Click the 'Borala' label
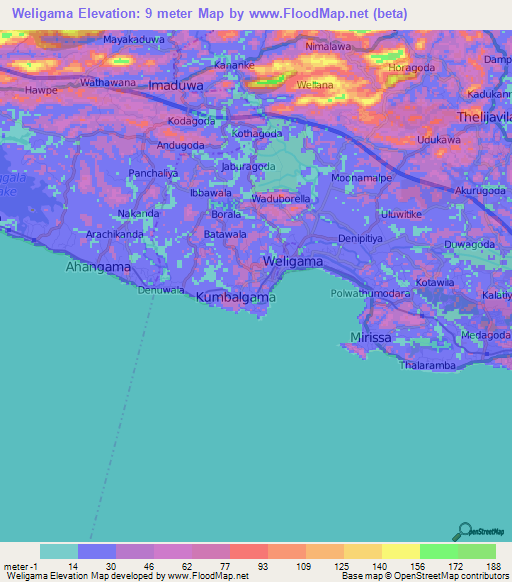Viewport: 512px width, 582px height. (226, 214)
